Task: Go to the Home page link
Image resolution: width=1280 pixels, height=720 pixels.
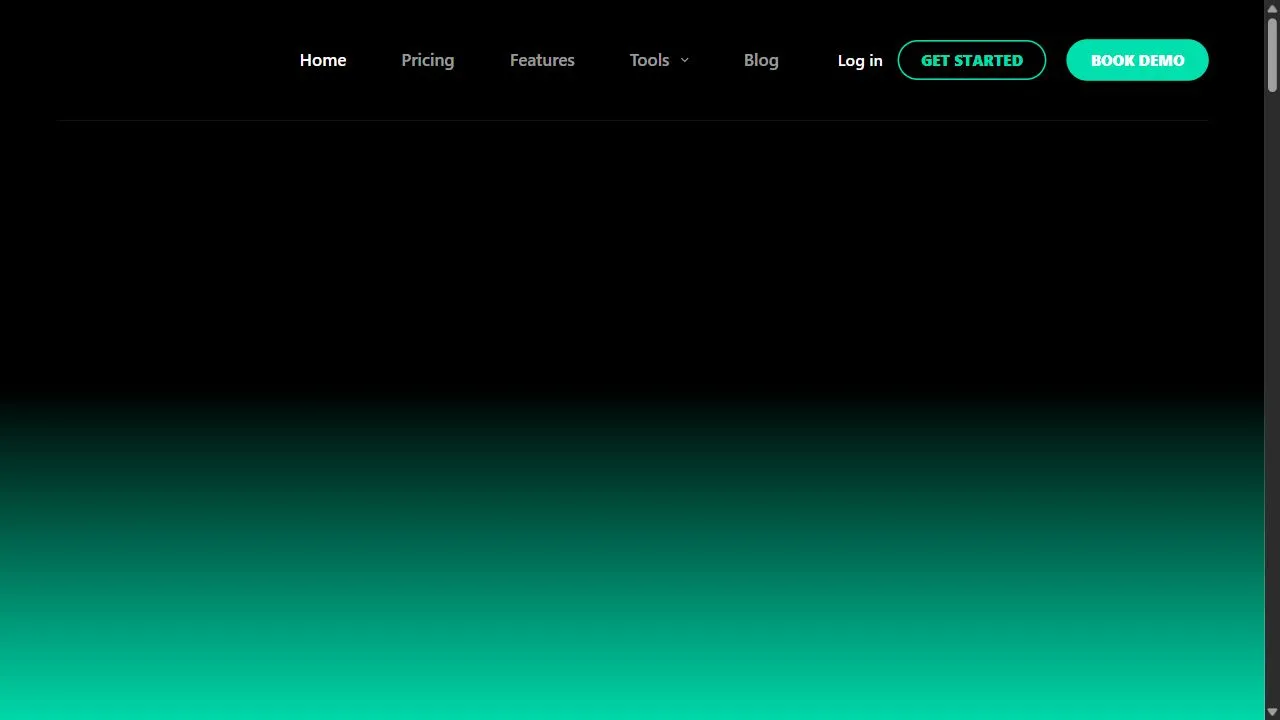Action: click(323, 60)
